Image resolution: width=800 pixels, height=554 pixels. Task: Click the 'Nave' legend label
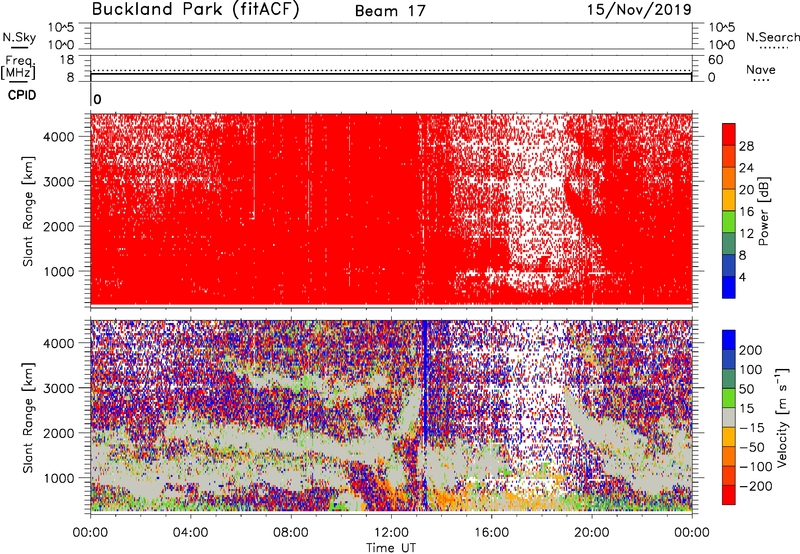761,69
